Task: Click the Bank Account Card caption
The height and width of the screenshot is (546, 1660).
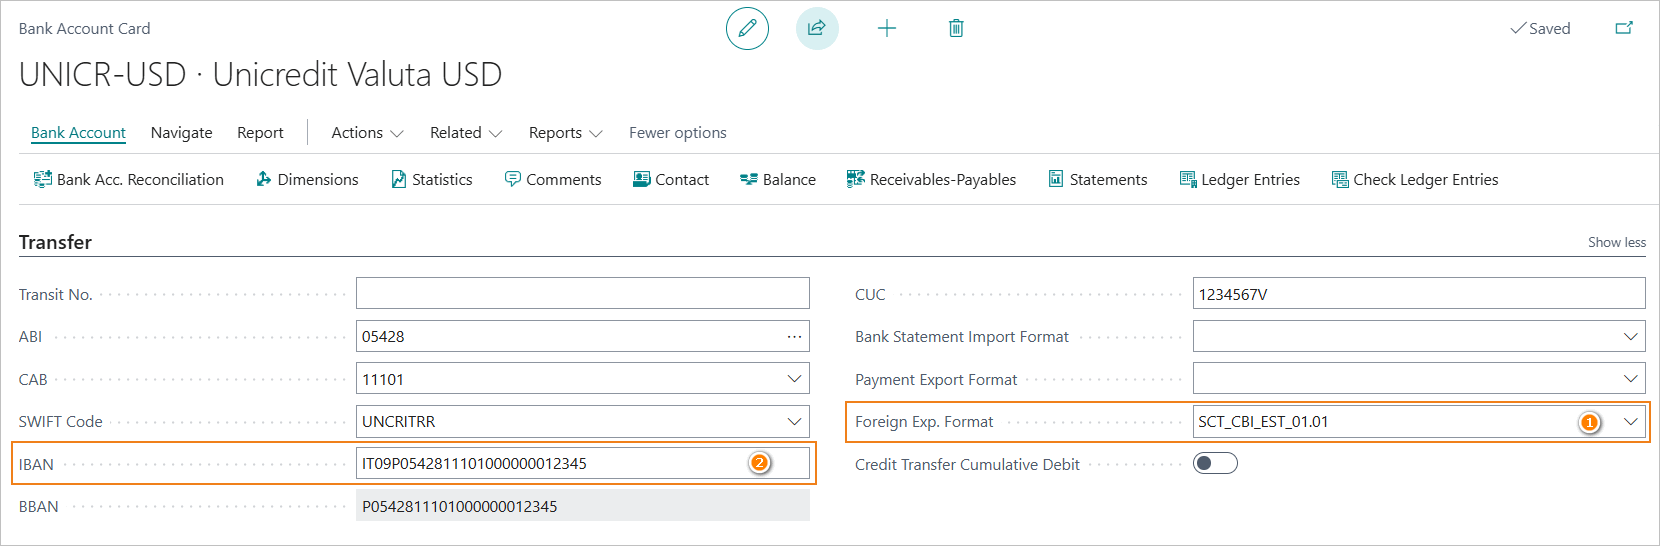Action: point(84,28)
